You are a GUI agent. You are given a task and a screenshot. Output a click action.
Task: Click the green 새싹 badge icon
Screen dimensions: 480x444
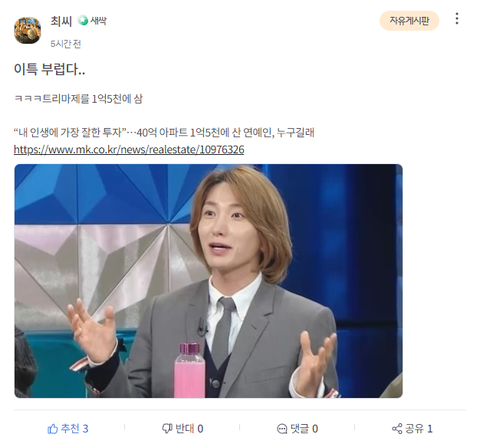pyautogui.click(x=83, y=21)
